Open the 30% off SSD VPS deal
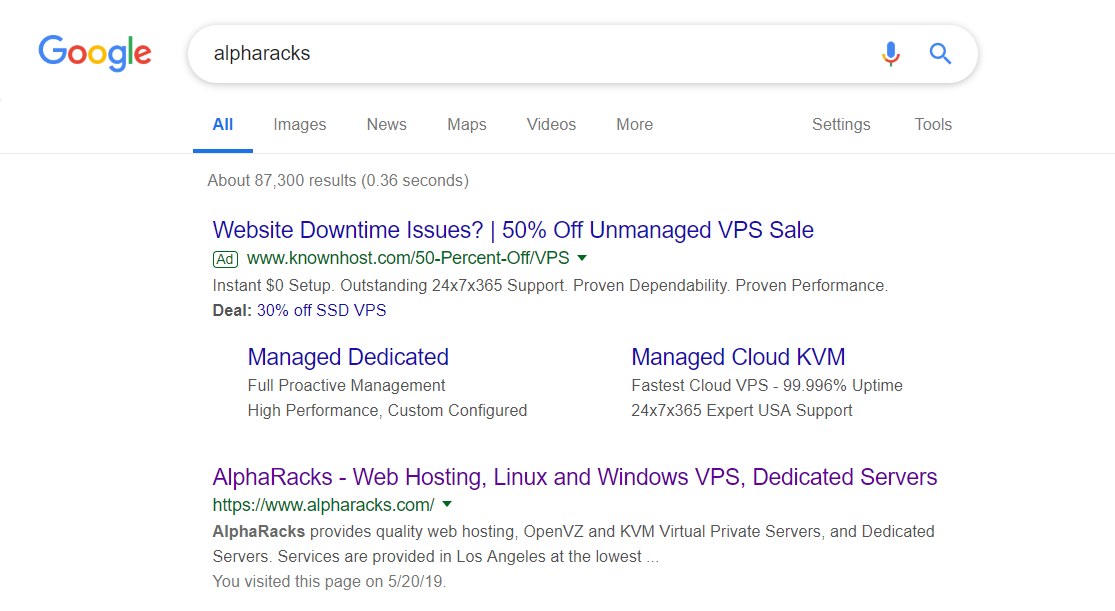 [x=321, y=310]
